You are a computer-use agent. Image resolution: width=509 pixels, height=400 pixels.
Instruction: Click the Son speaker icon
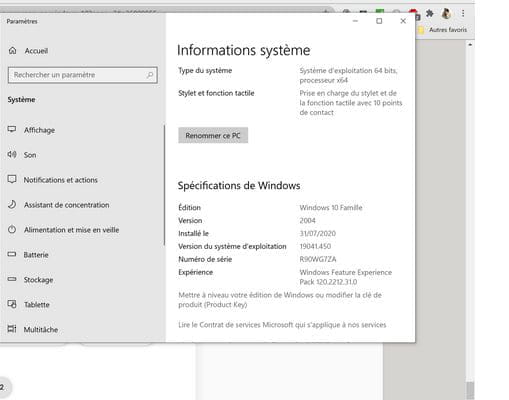12,154
